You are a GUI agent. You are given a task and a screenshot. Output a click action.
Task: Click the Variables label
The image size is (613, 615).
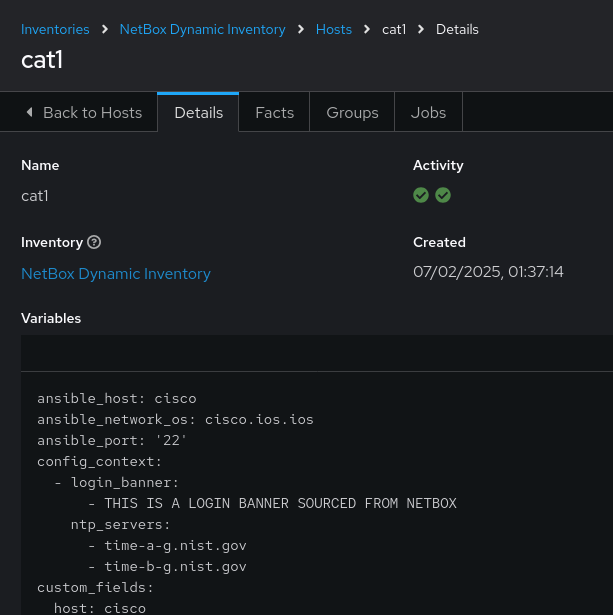[51, 318]
